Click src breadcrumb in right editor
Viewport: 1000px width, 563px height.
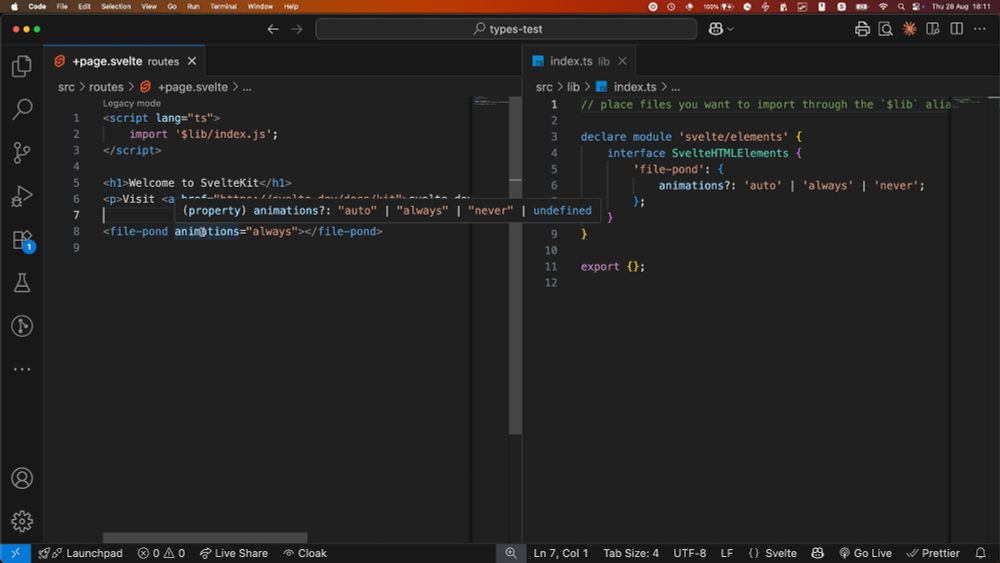coord(544,87)
